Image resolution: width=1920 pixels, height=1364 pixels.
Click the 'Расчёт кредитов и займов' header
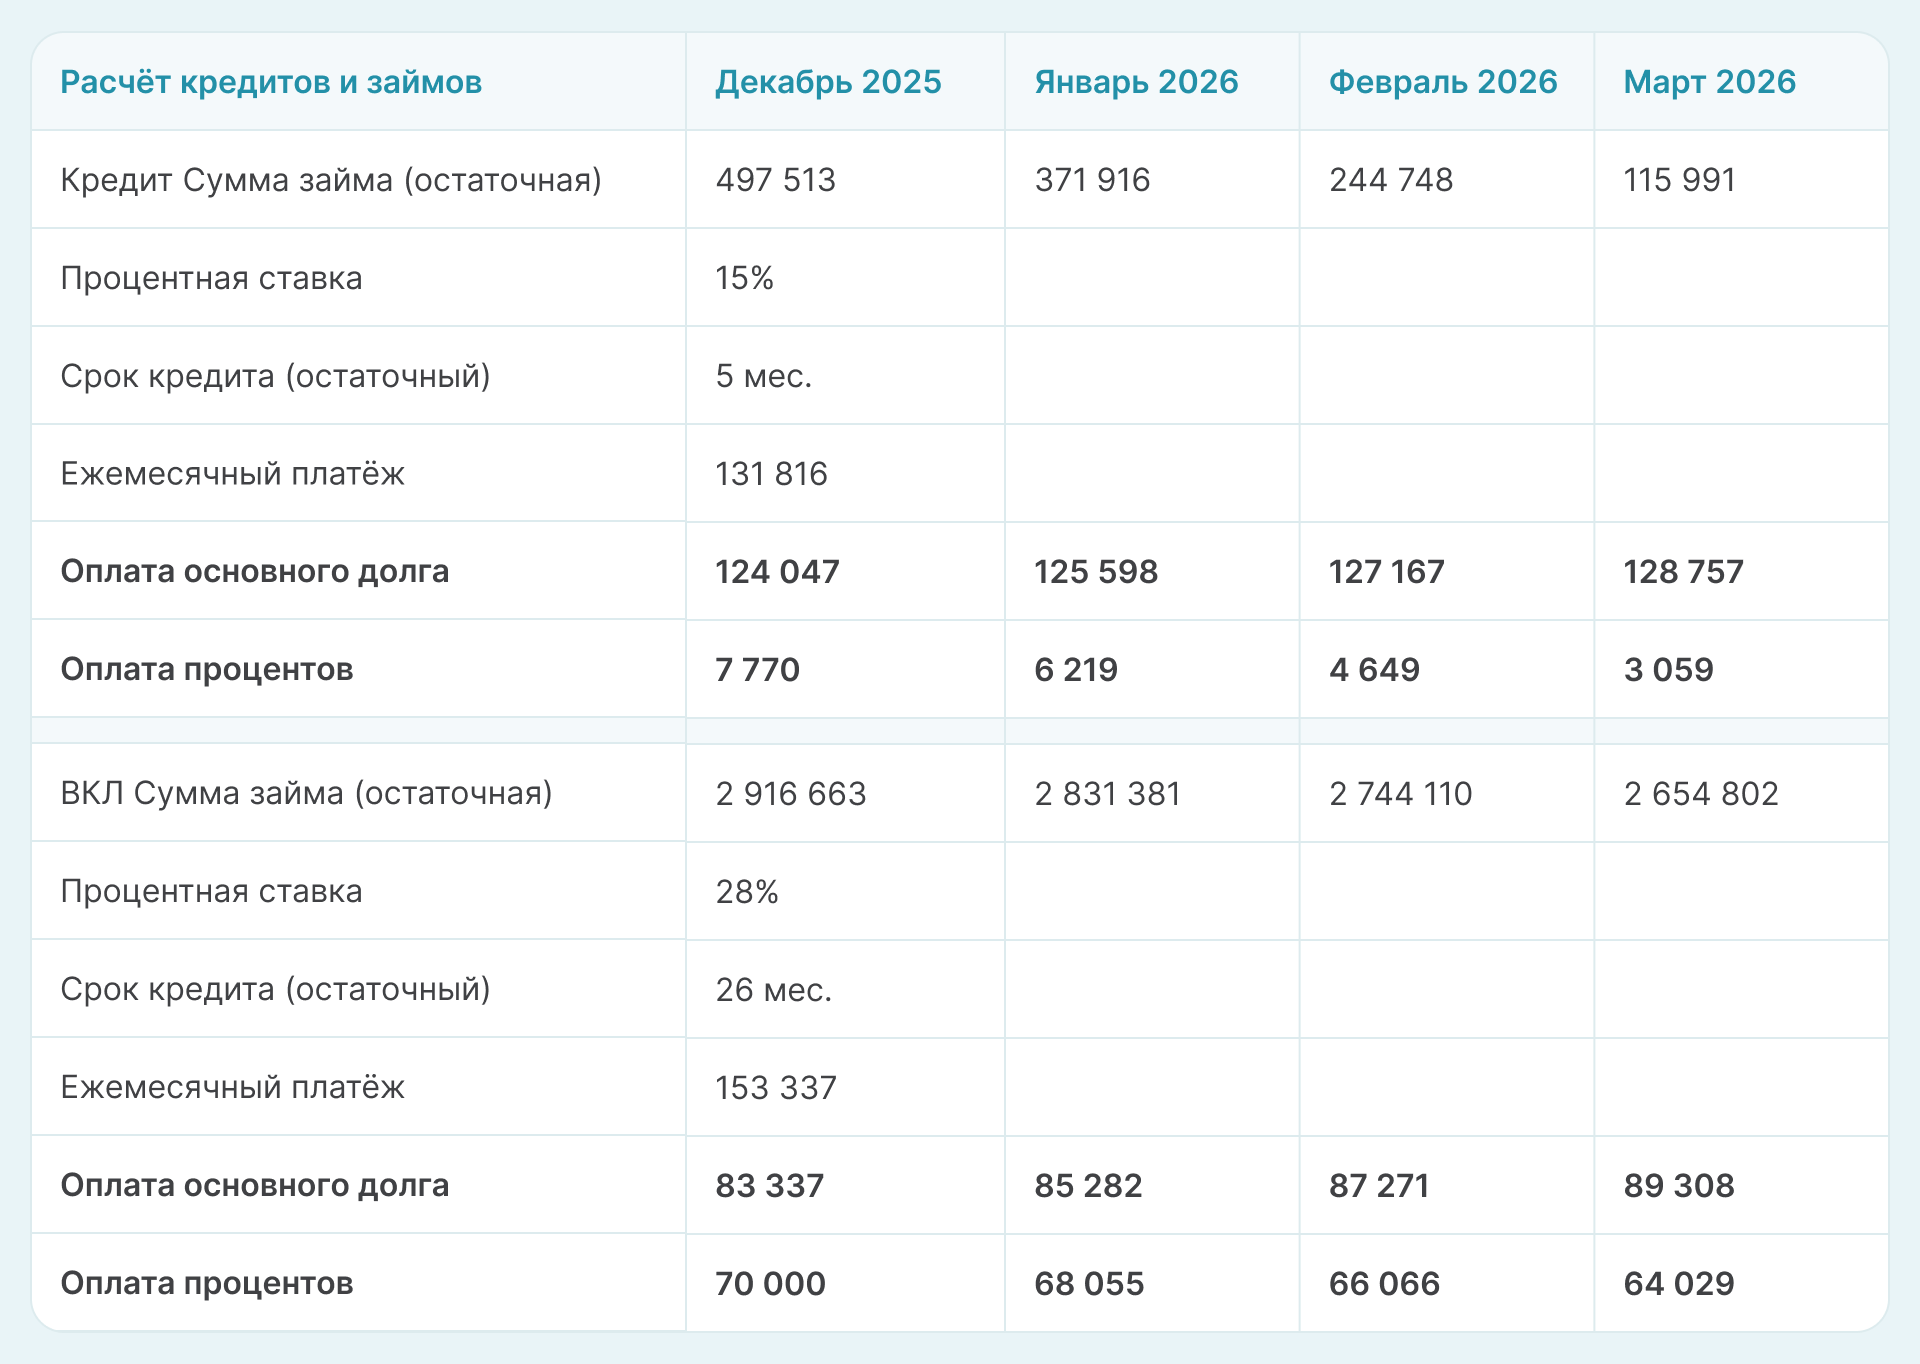coord(271,82)
